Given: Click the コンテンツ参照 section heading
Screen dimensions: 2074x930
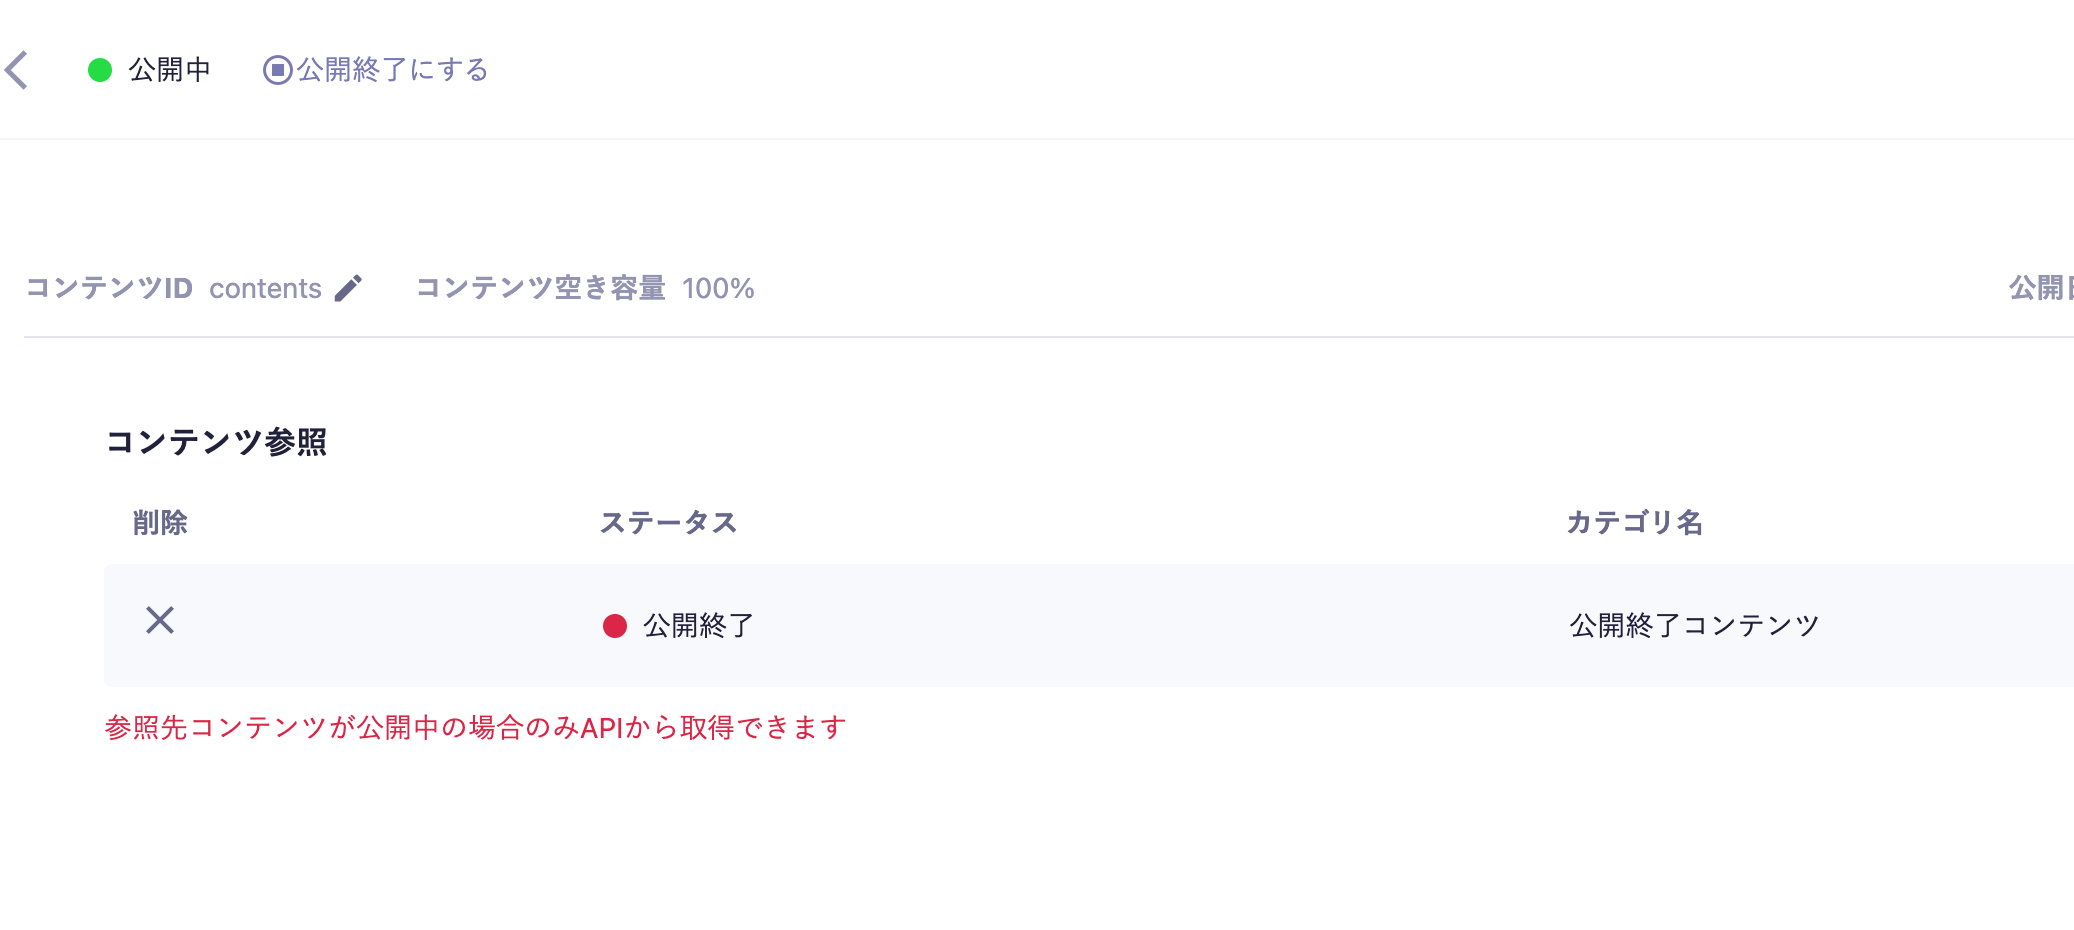Looking at the screenshot, I should (x=217, y=442).
